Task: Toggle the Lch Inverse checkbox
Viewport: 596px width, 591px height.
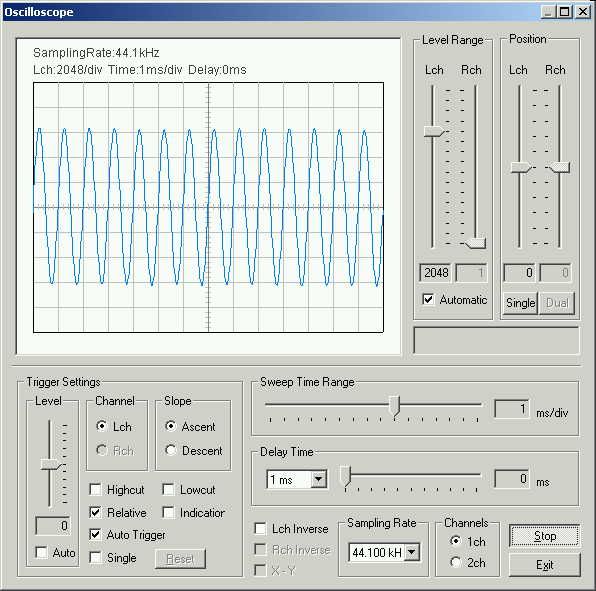Action: pos(260,528)
